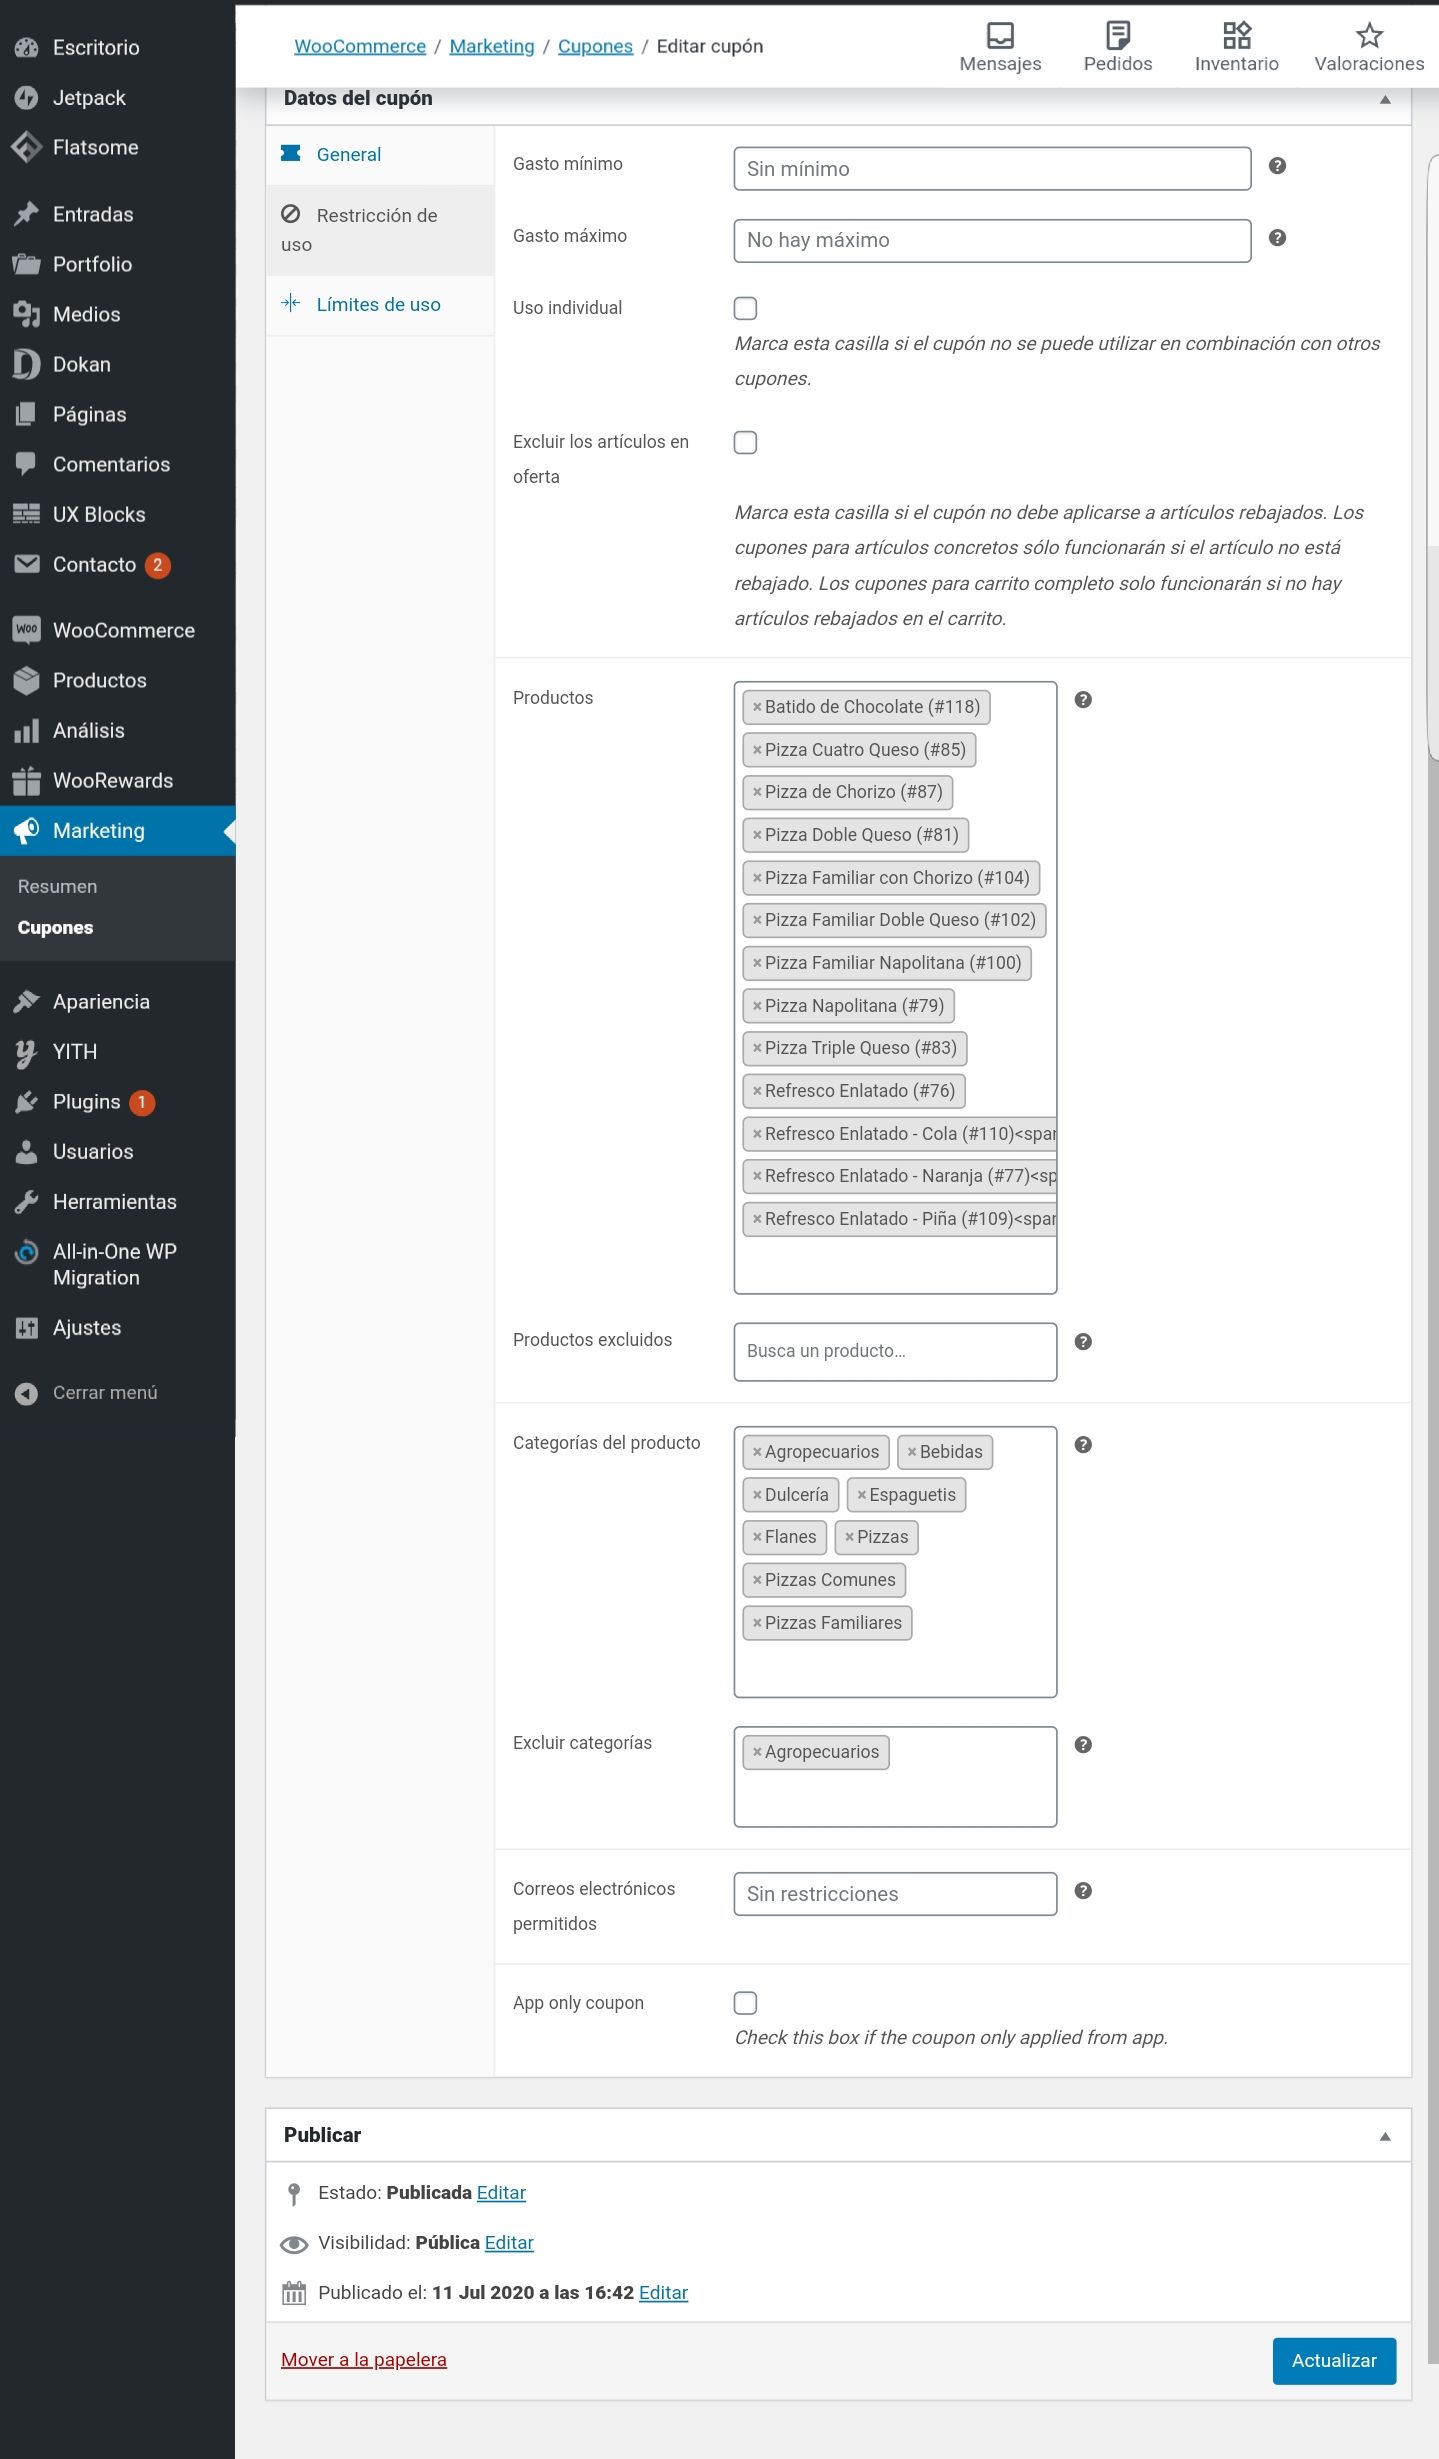The width and height of the screenshot is (1439, 2459).
Task: Remove Pizza Napolitana (#79) tag
Action: click(757, 1006)
